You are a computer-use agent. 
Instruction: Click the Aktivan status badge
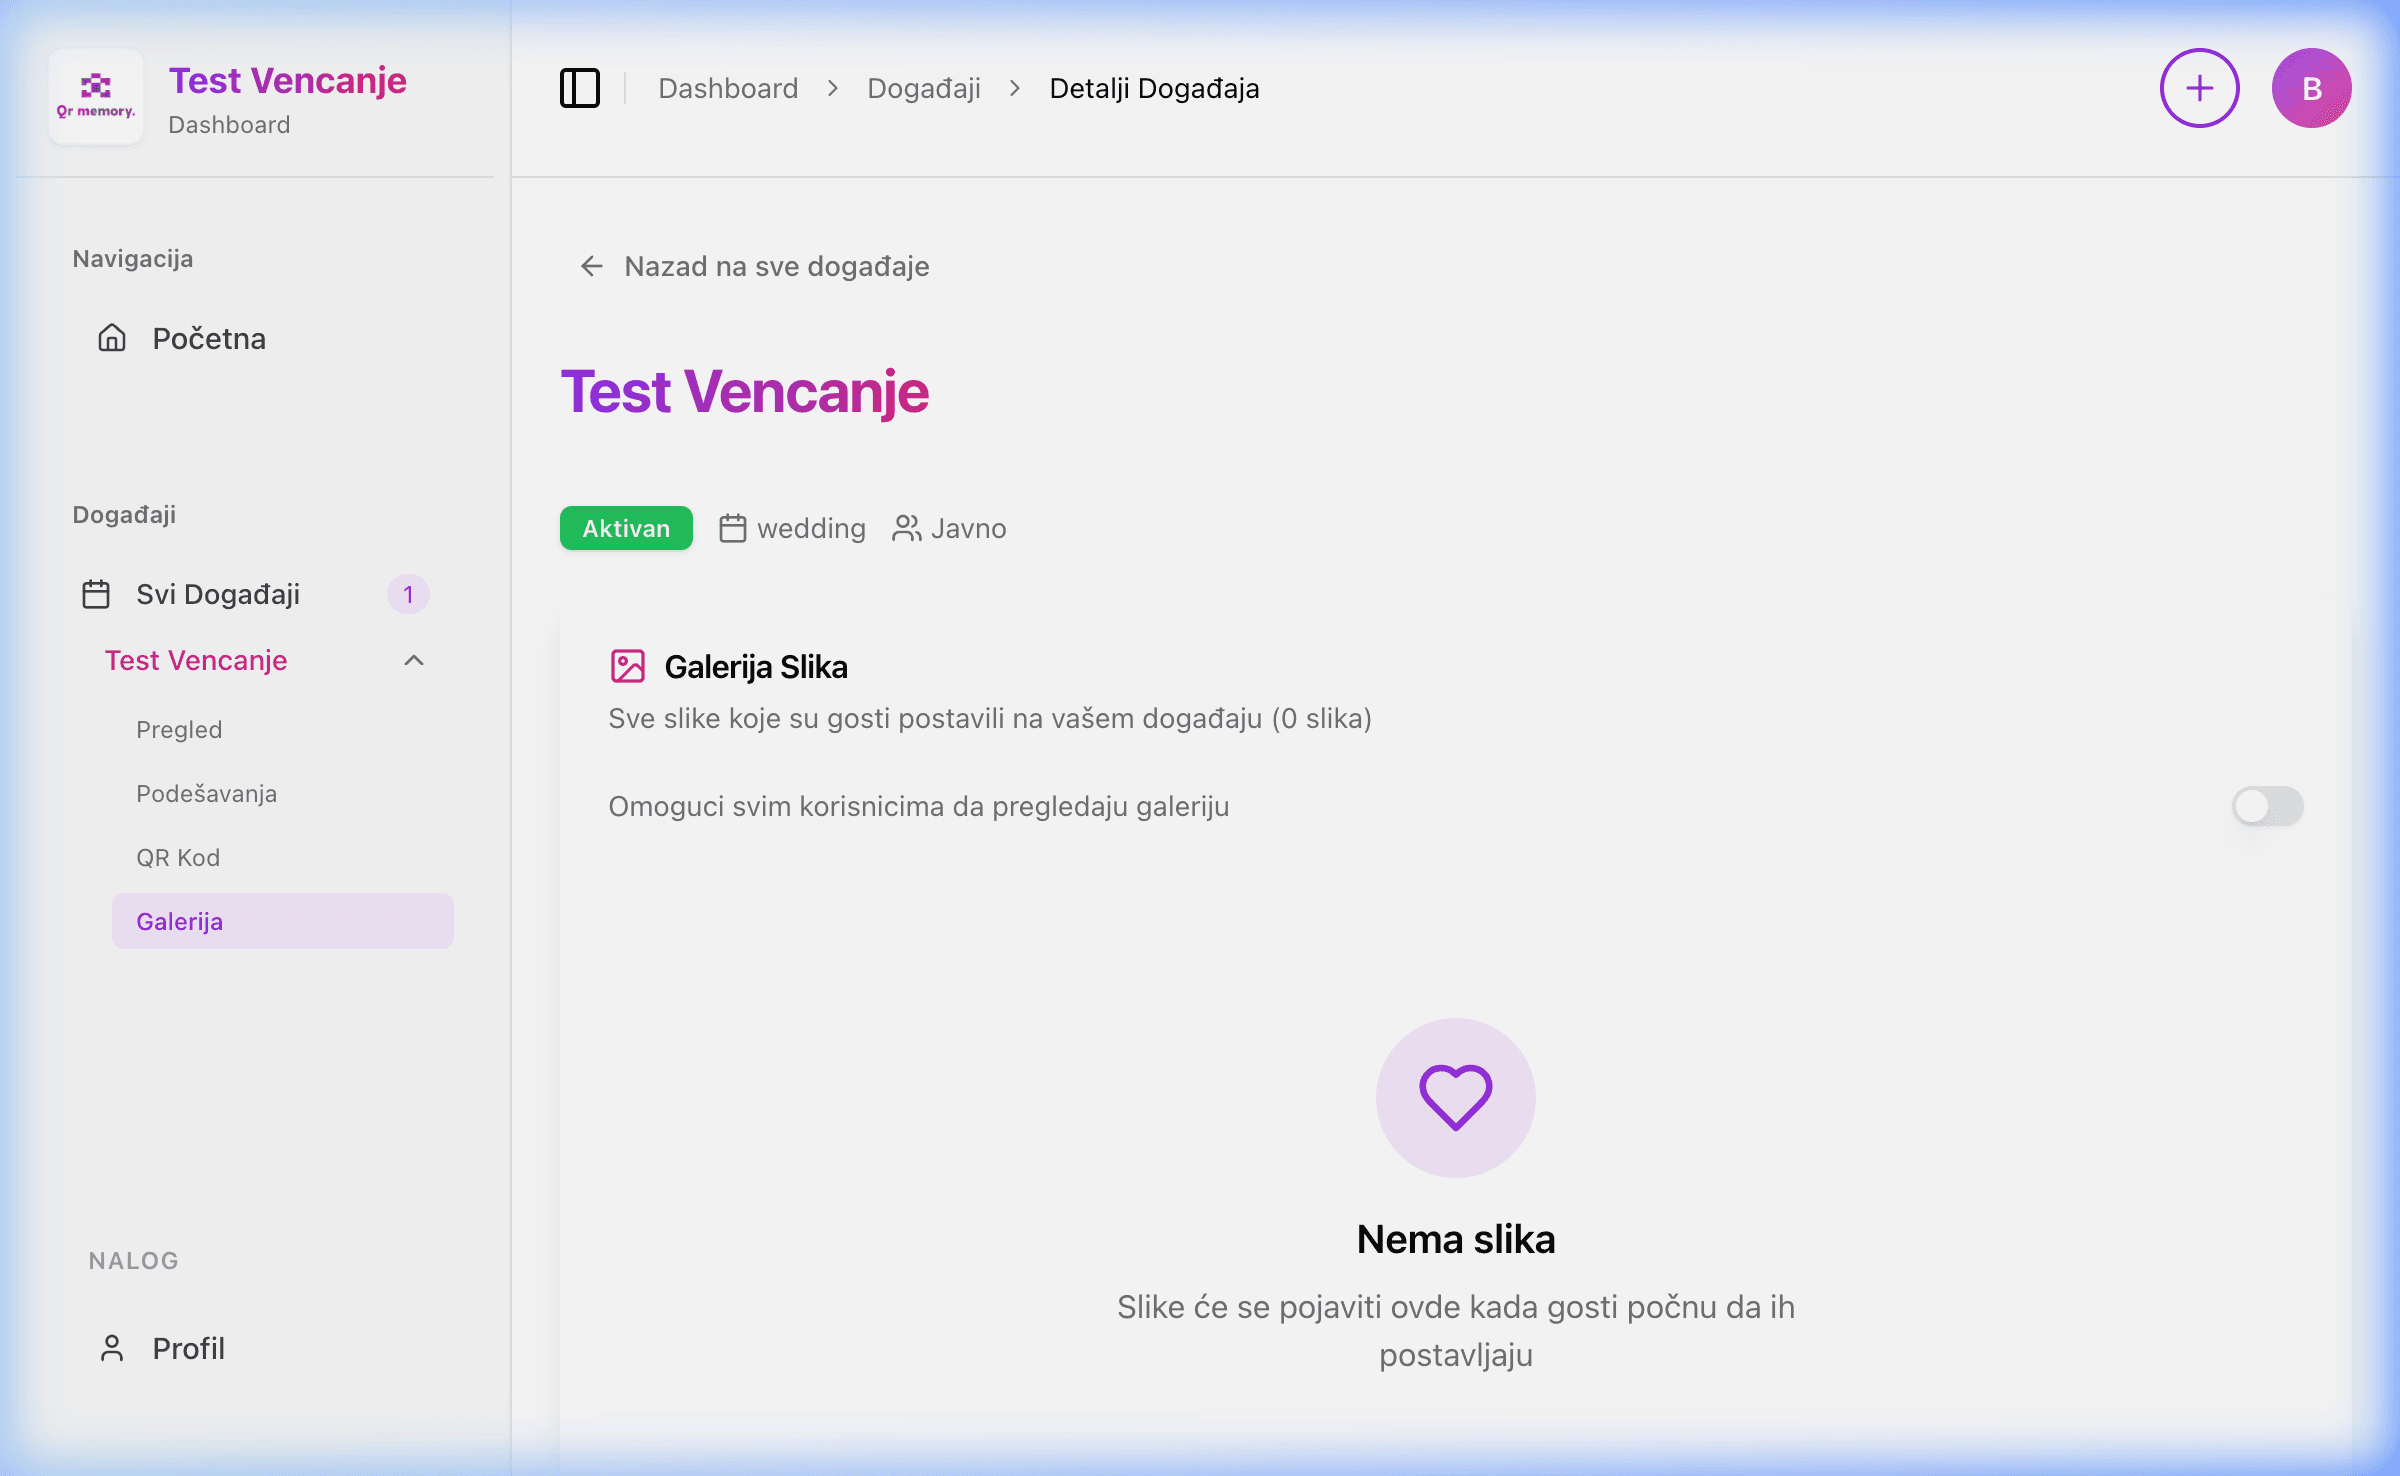[626, 528]
